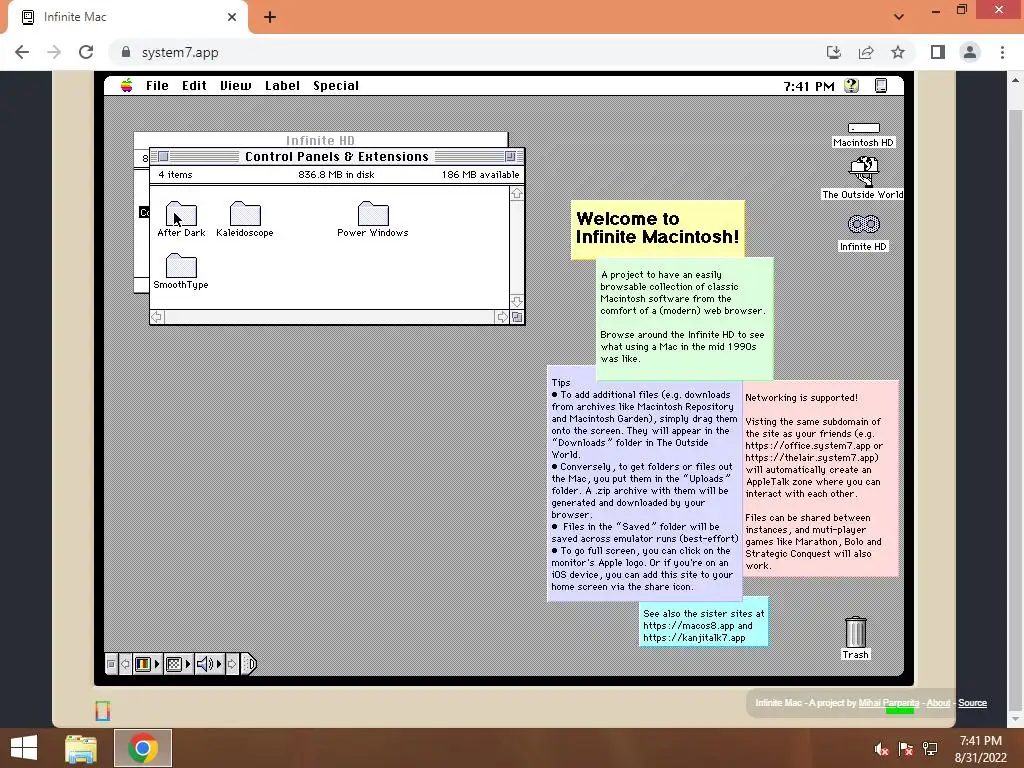Image resolution: width=1024 pixels, height=768 pixels.
Task: Open the Monitor Color Depth strip module
Action: (146, 664)
